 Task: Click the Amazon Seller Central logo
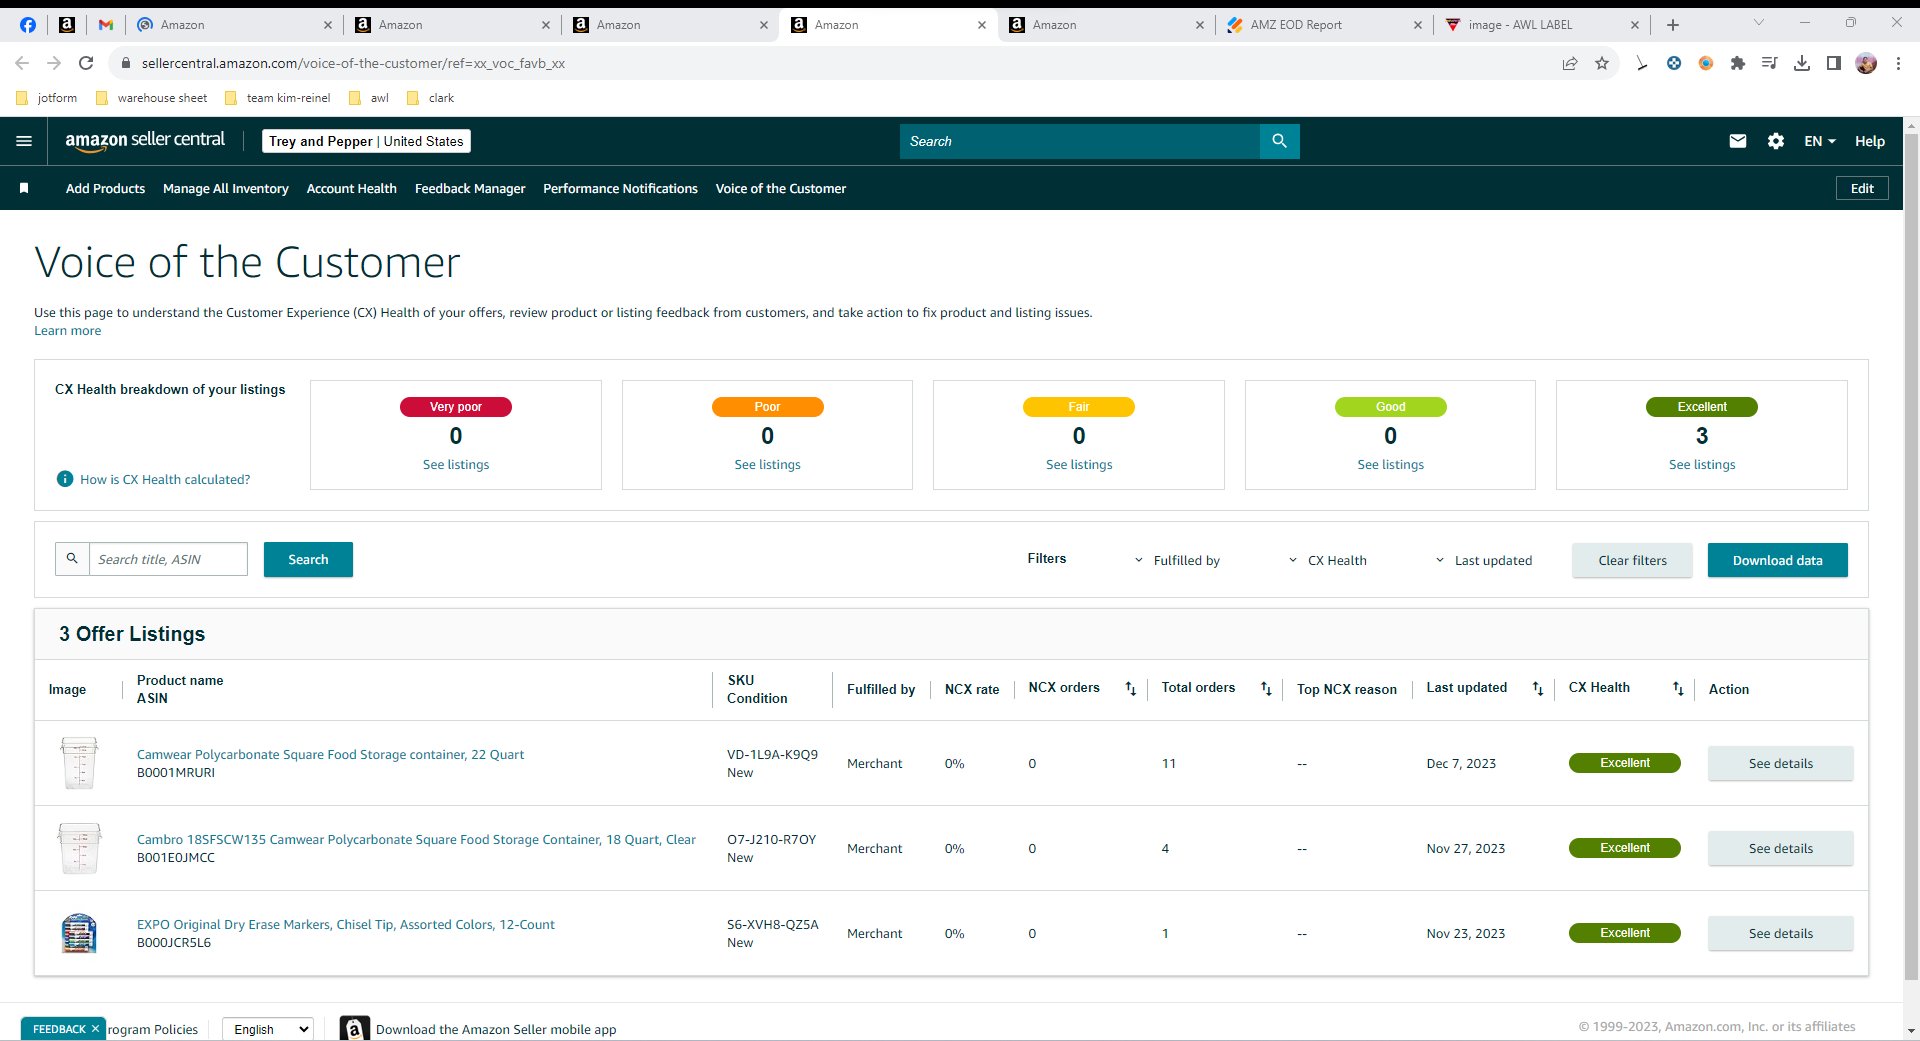(x=145, y=141)
